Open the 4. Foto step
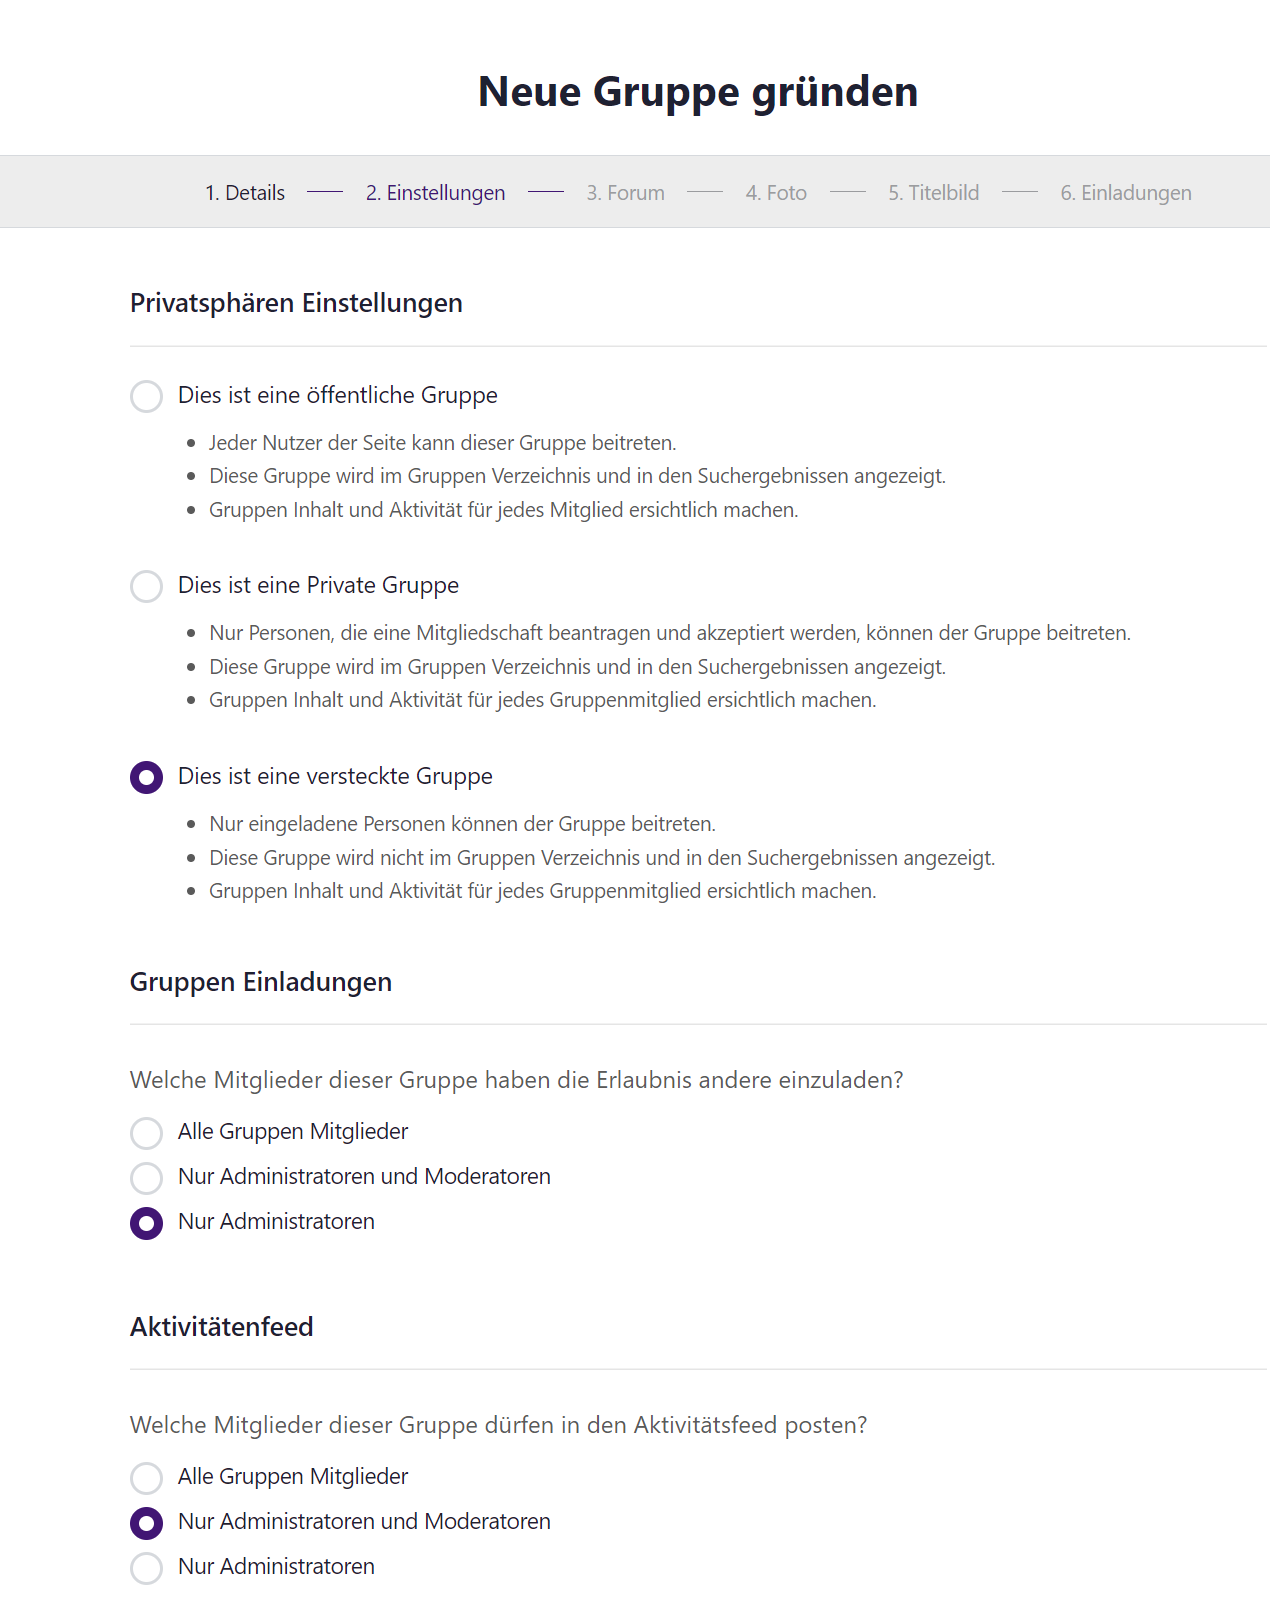Screen dimensions: 1270x1608 pos(776,193)
